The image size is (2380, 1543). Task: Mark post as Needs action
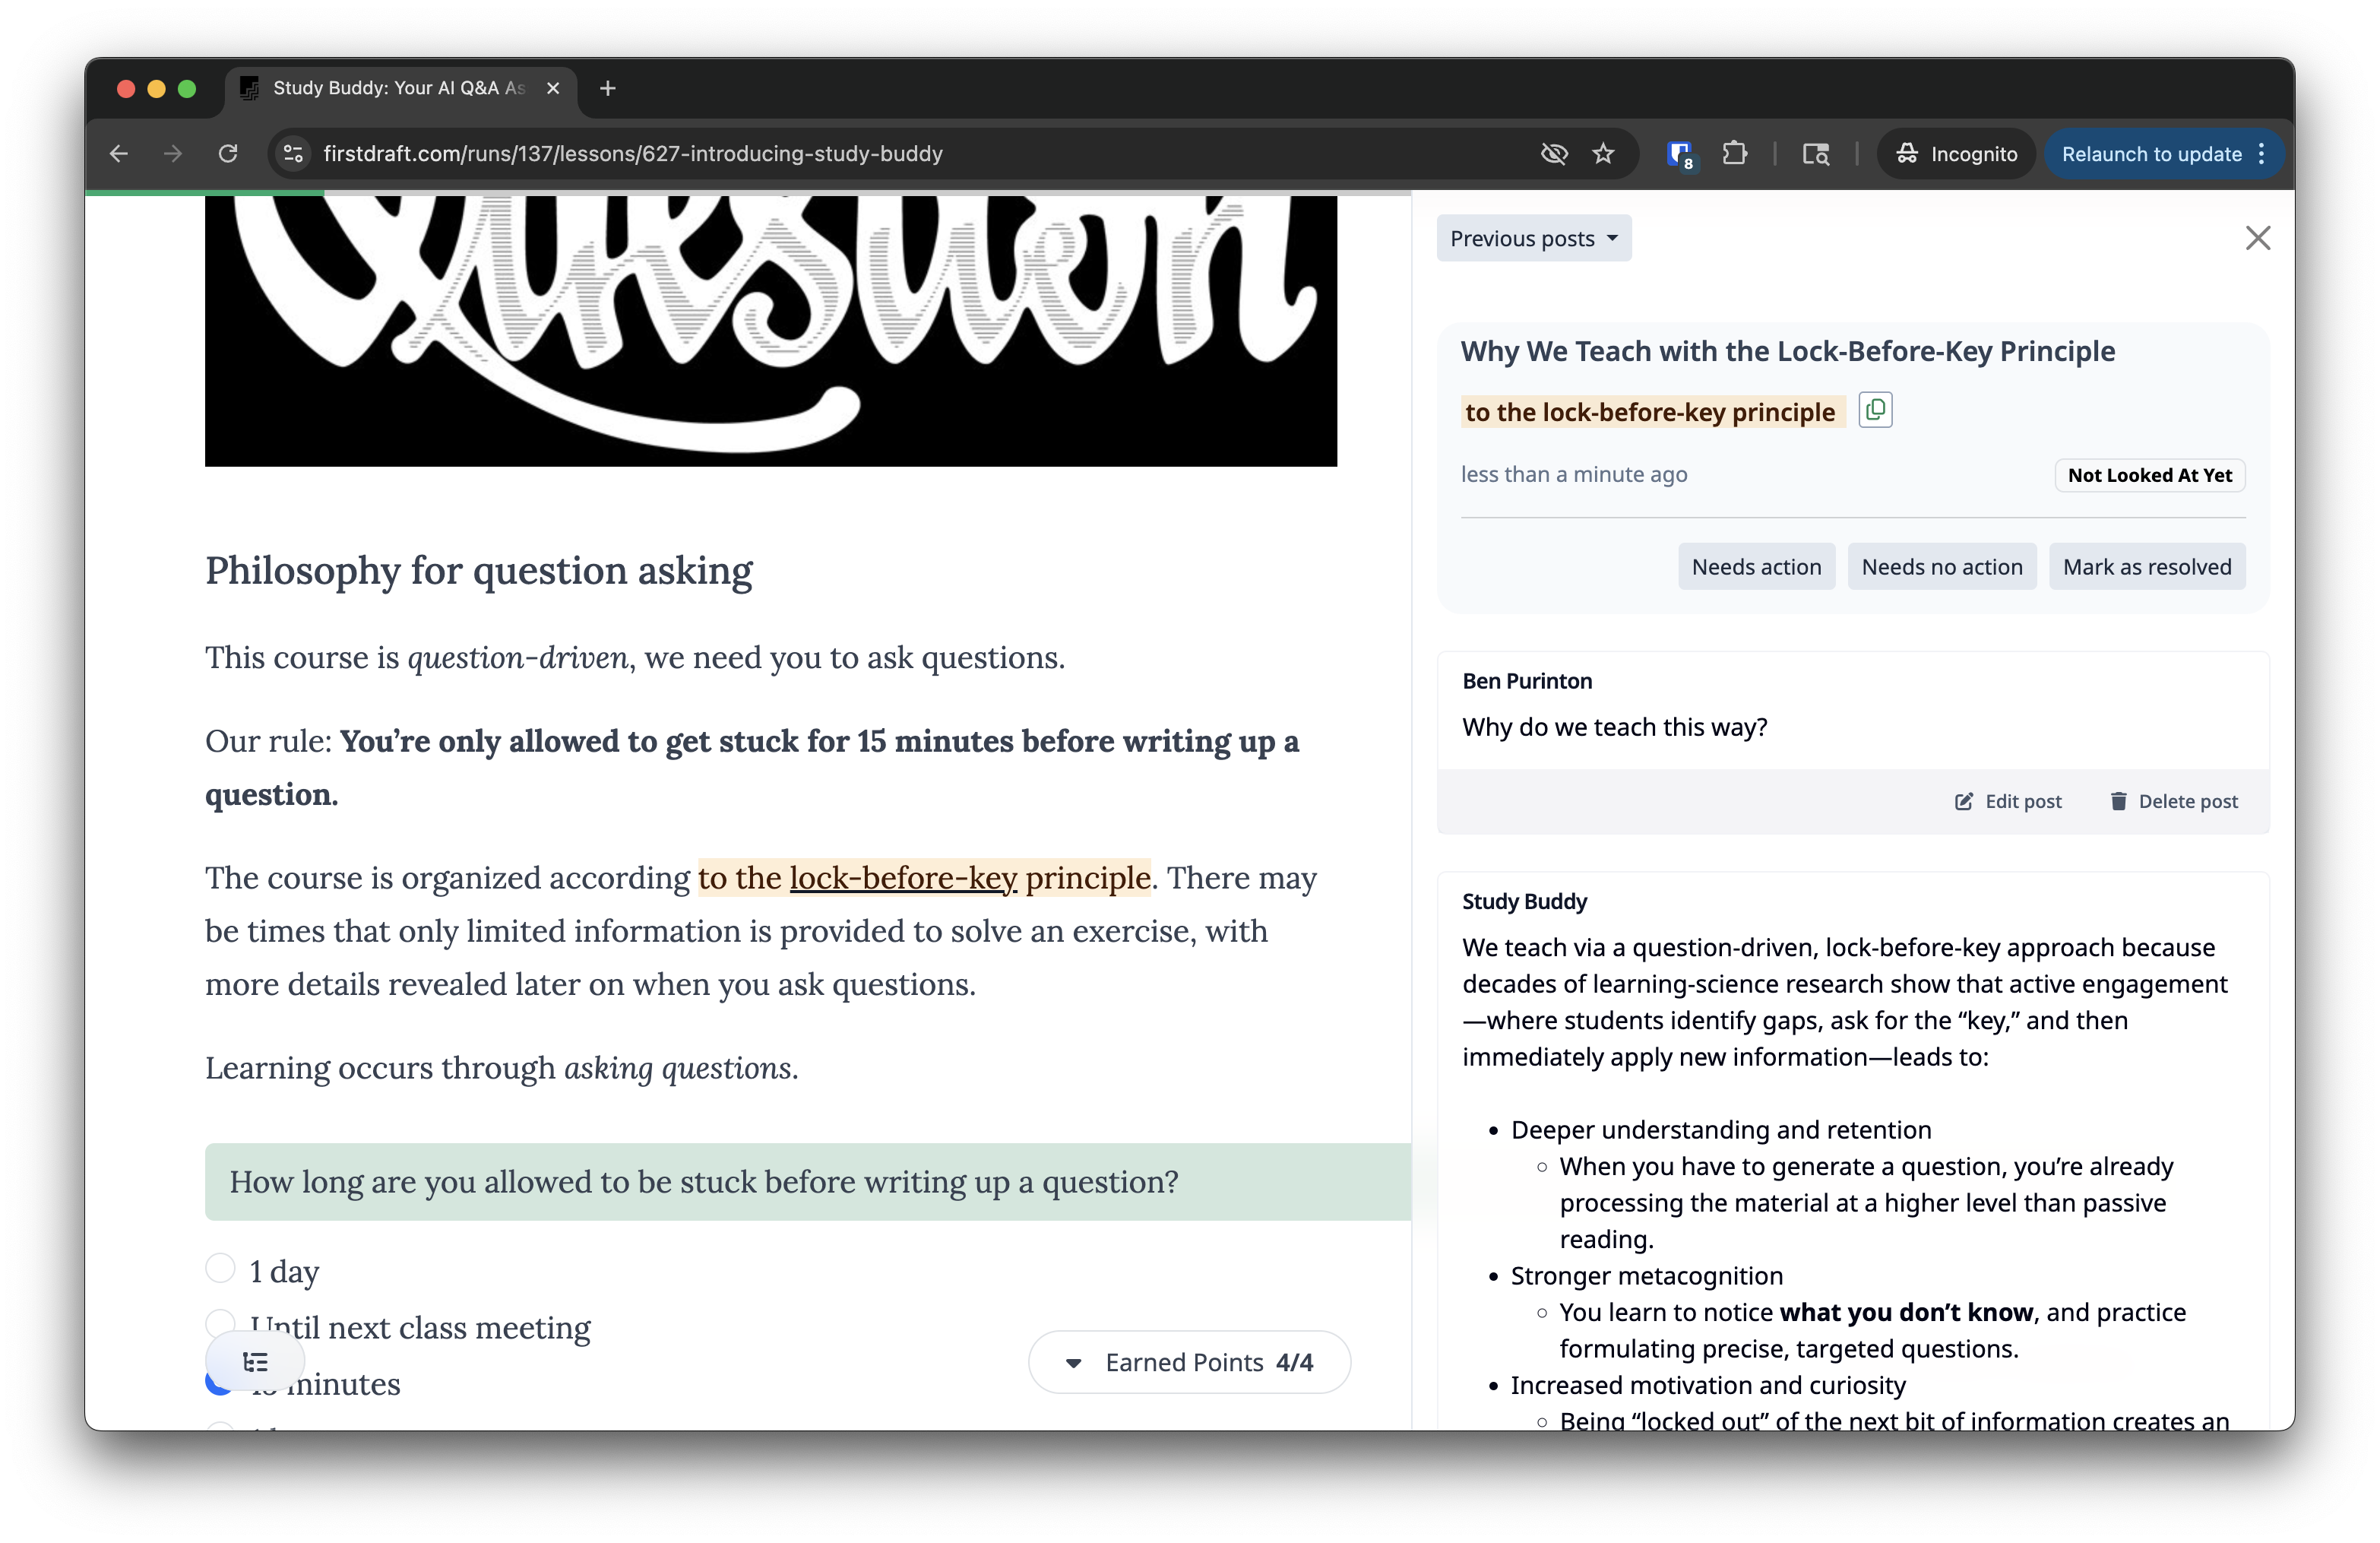tap(1756, 567)
